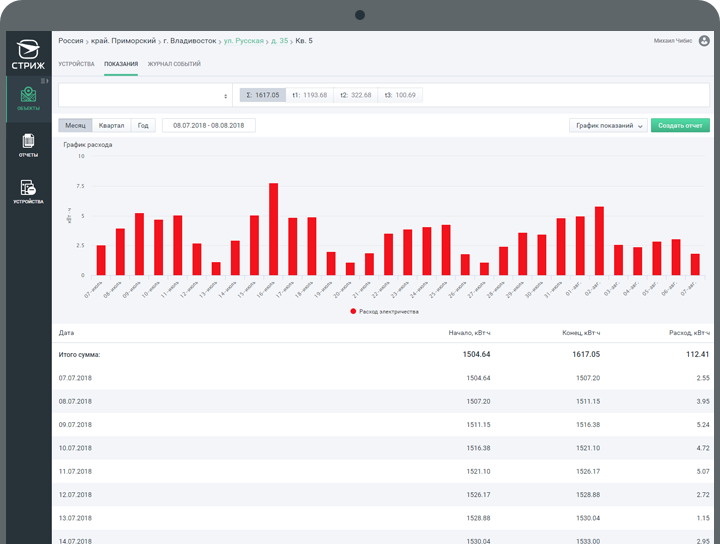Switch to the Журнал событий tab
The image size is (720, 544).
(174, 64)
